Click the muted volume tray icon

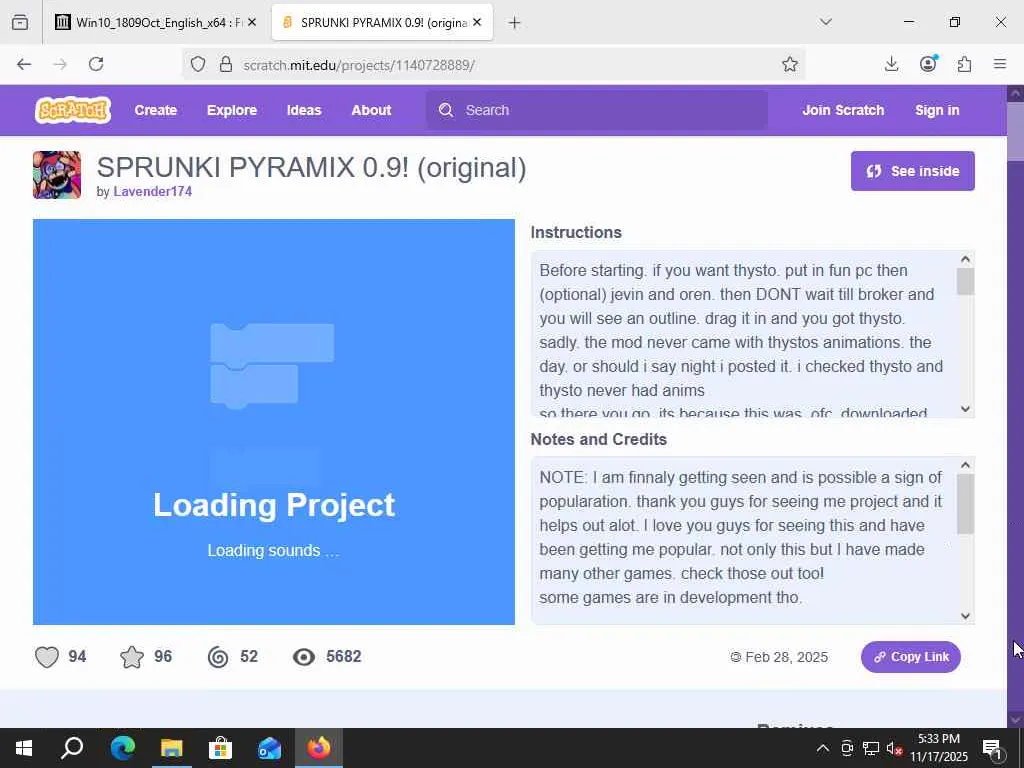click(x=894, y=748)
